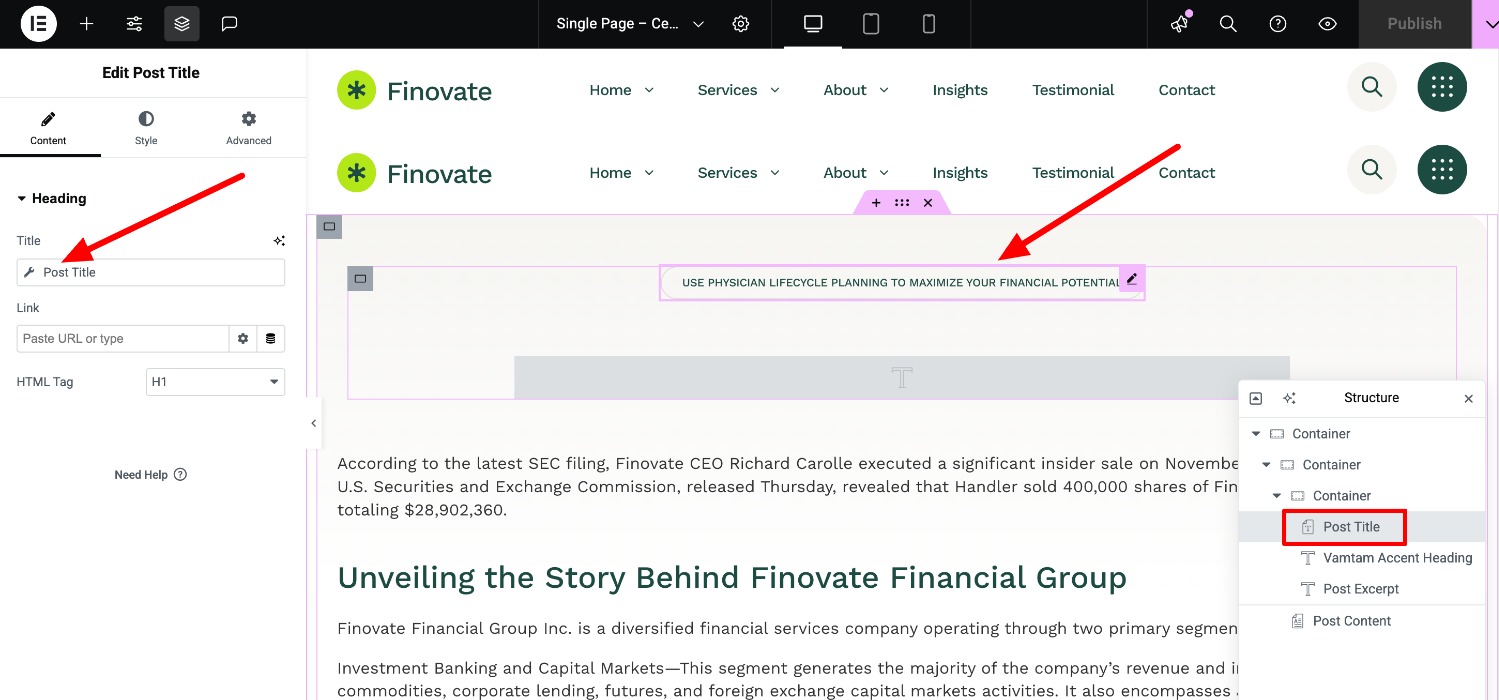This screenshot has height=700, width=1499.
Task: Click the first Finovate logo
Action: (x=414, y=91)
